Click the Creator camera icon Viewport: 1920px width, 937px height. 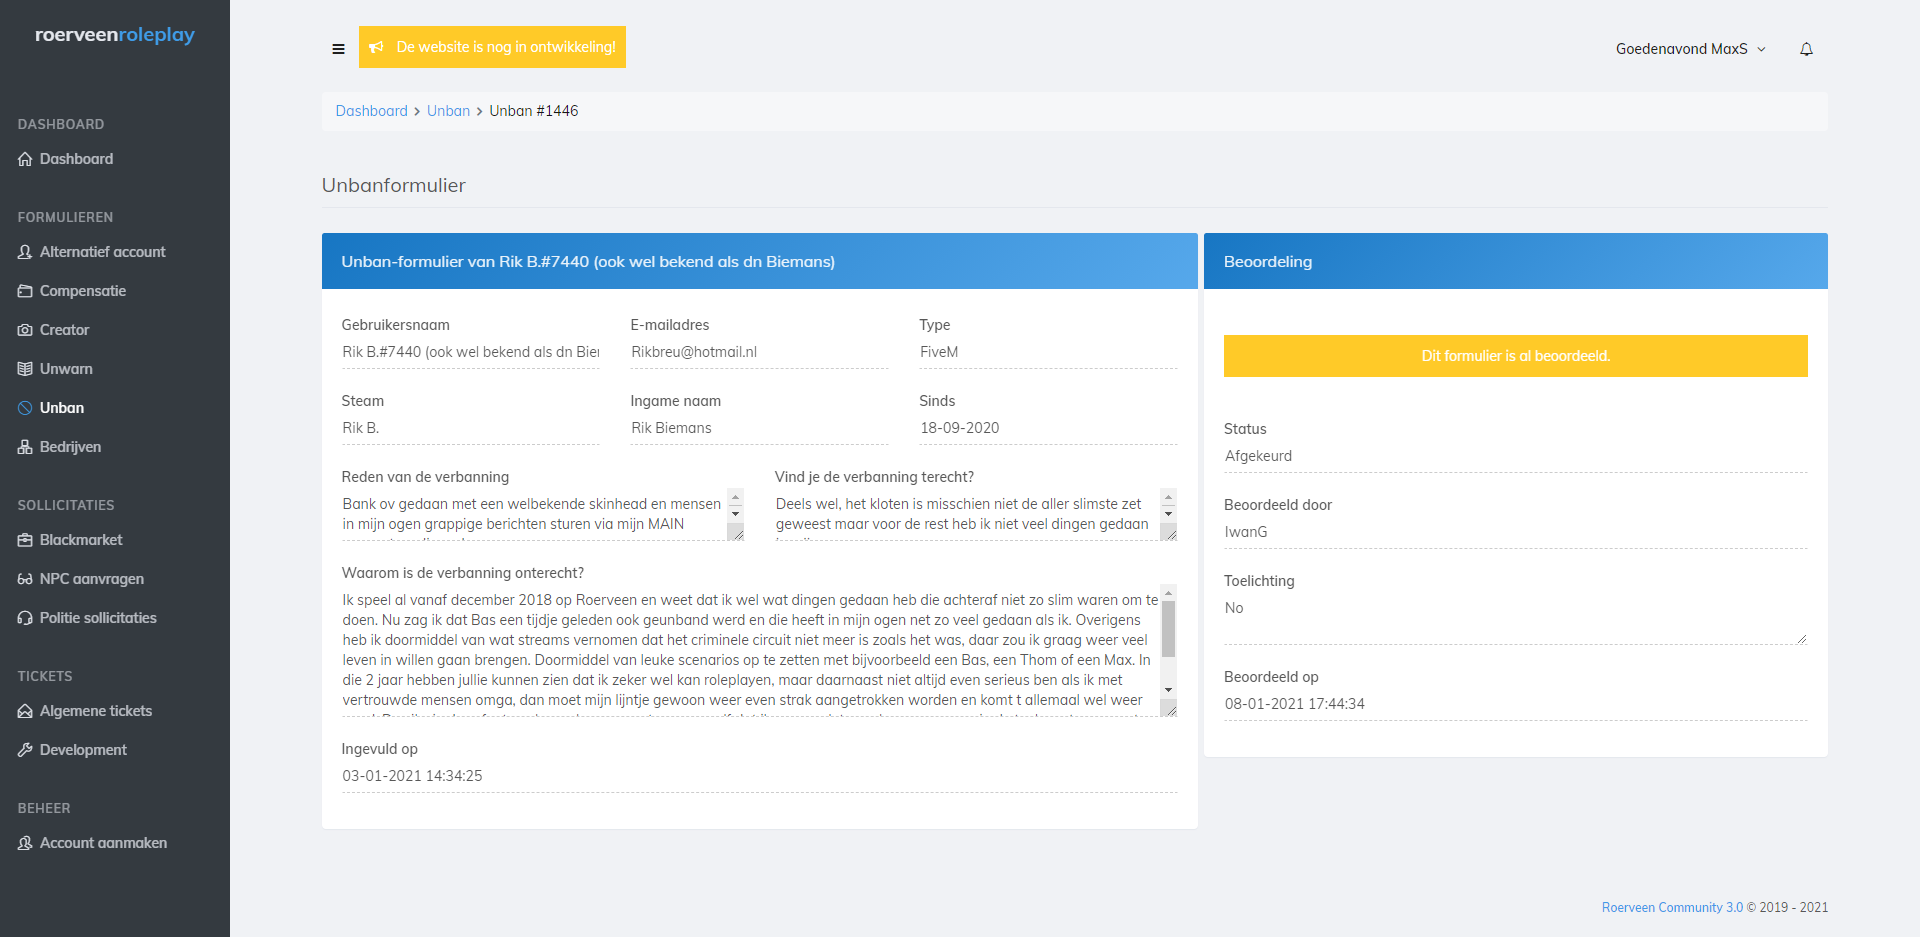[x=25, y=330]
